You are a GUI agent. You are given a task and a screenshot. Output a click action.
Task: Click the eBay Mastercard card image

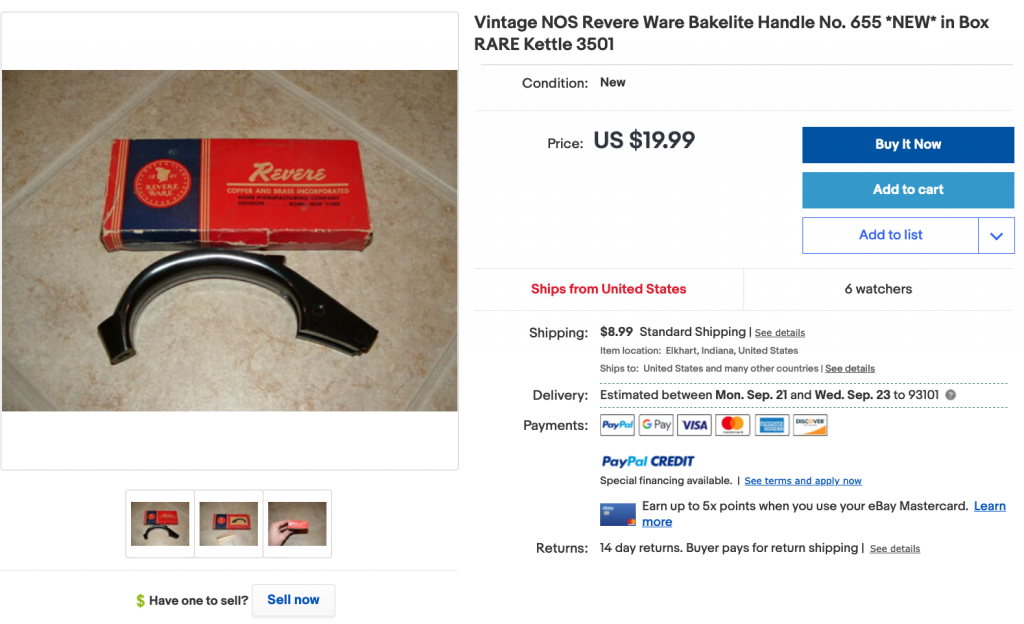click(x=618, y=514)
